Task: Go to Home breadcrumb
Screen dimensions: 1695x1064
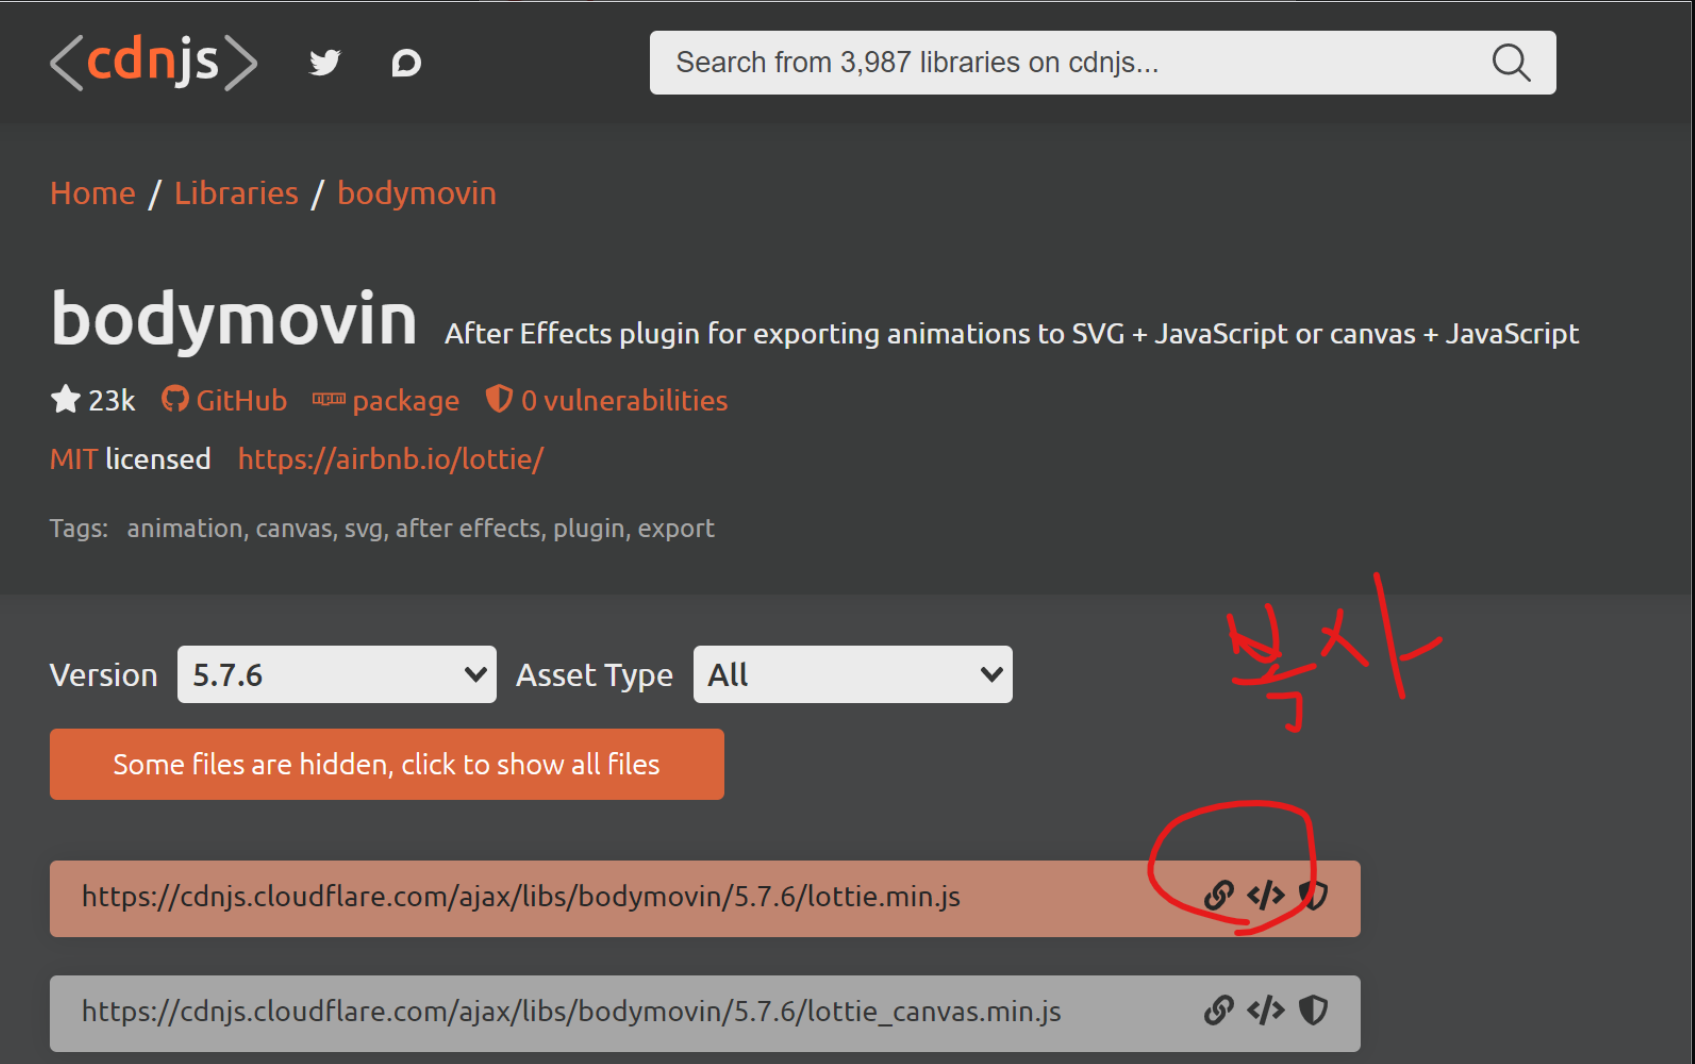Action: tap(93, 193)
